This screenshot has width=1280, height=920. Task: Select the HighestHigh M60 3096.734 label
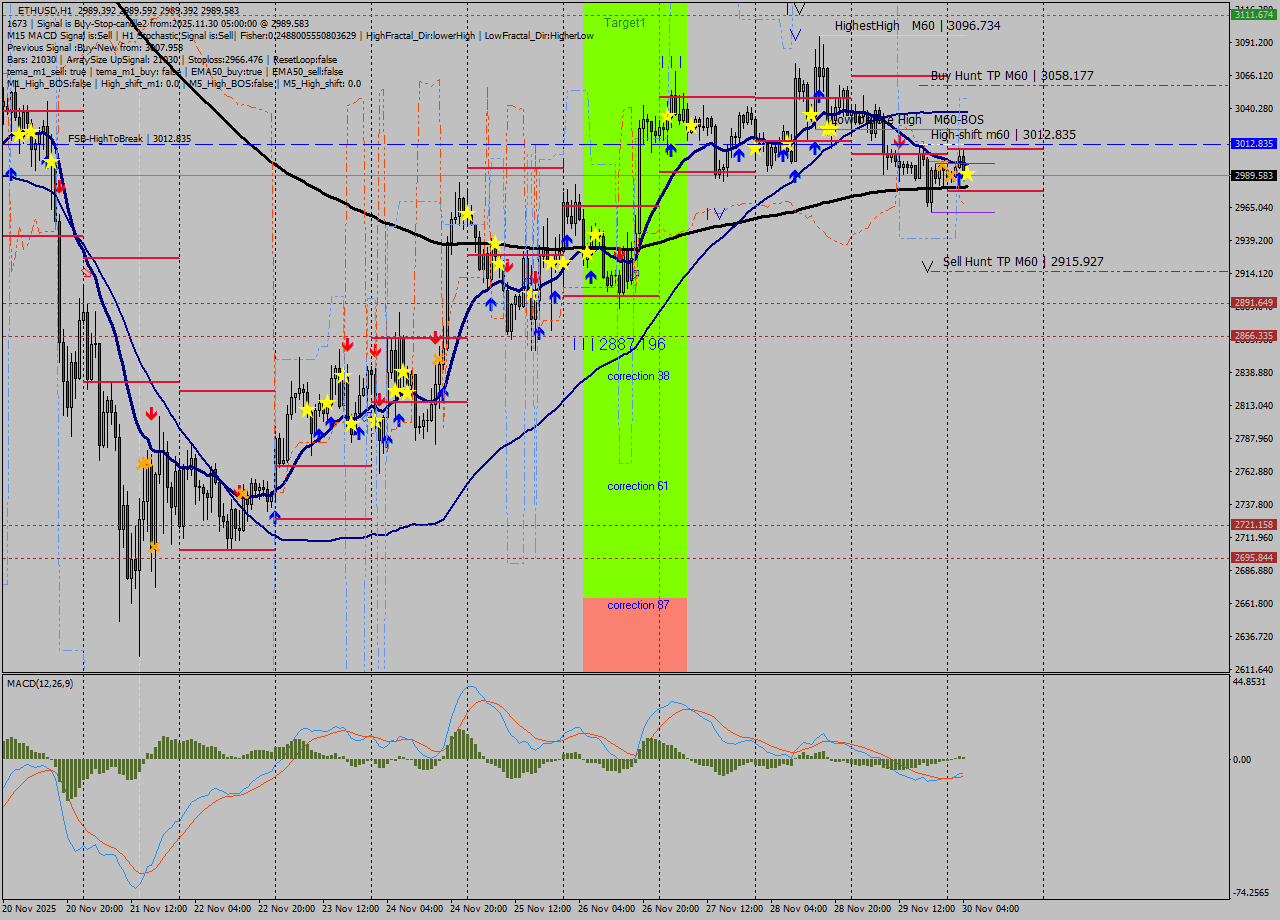coord(917,26)
